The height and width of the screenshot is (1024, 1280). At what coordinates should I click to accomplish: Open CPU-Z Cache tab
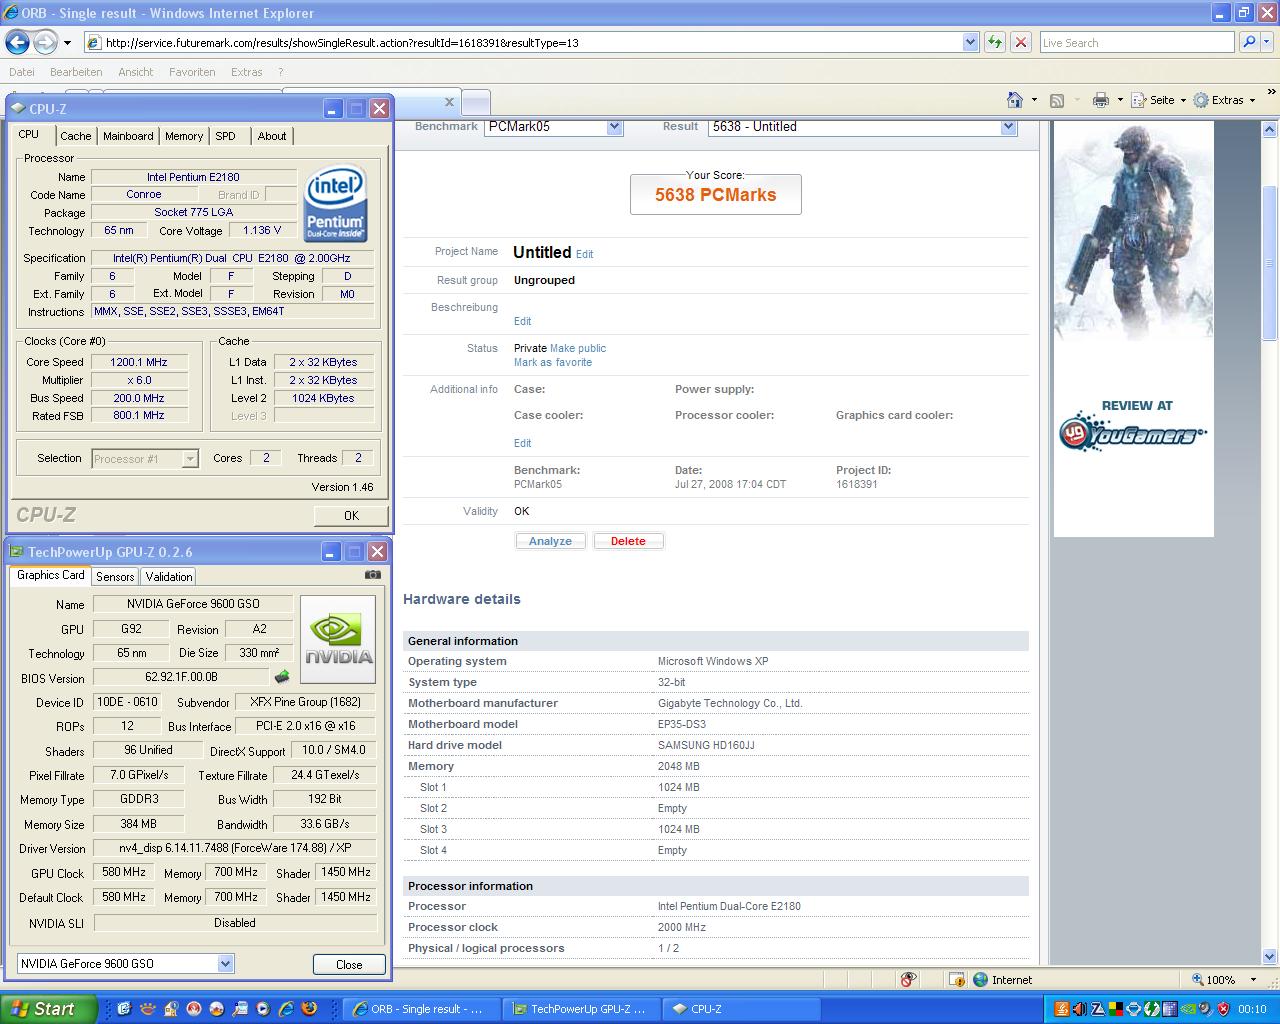click(75, 136)
